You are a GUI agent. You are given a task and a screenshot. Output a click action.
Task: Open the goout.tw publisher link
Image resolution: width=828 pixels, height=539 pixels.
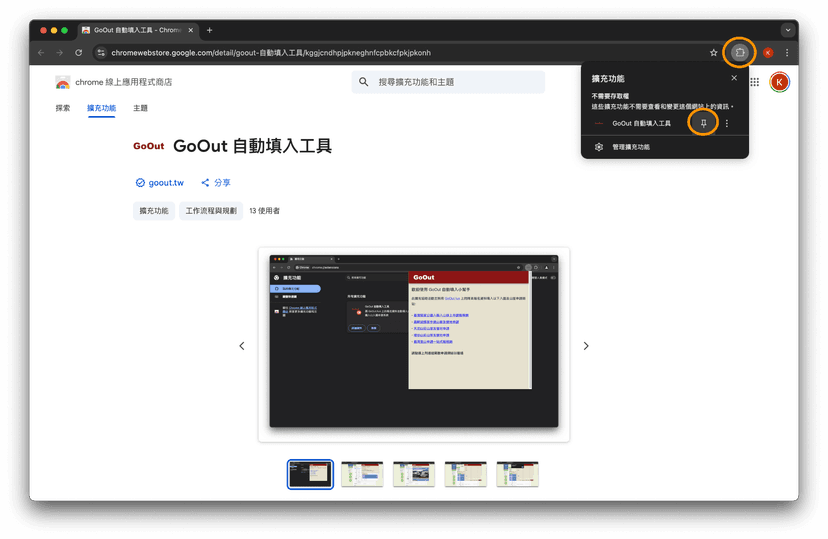click(160, 183)
